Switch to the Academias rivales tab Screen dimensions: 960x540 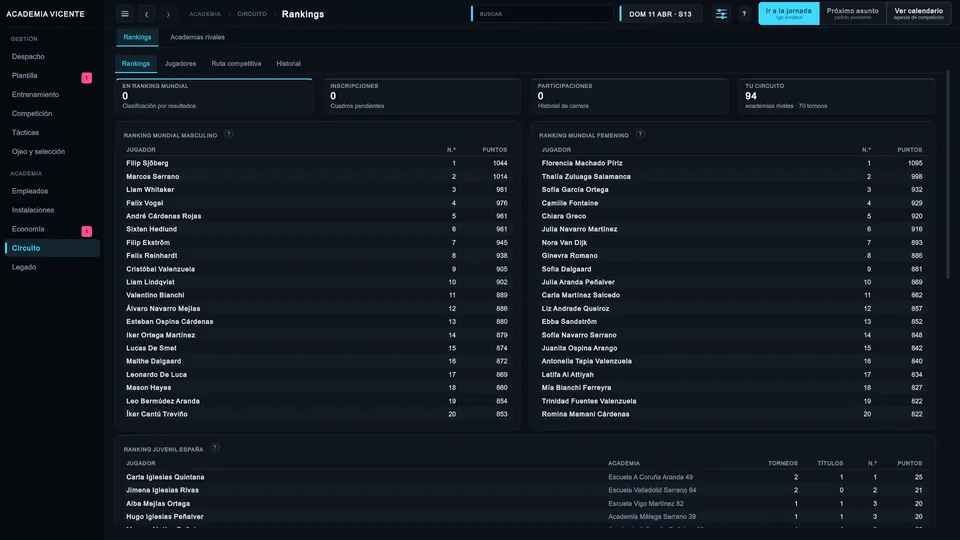197,37
